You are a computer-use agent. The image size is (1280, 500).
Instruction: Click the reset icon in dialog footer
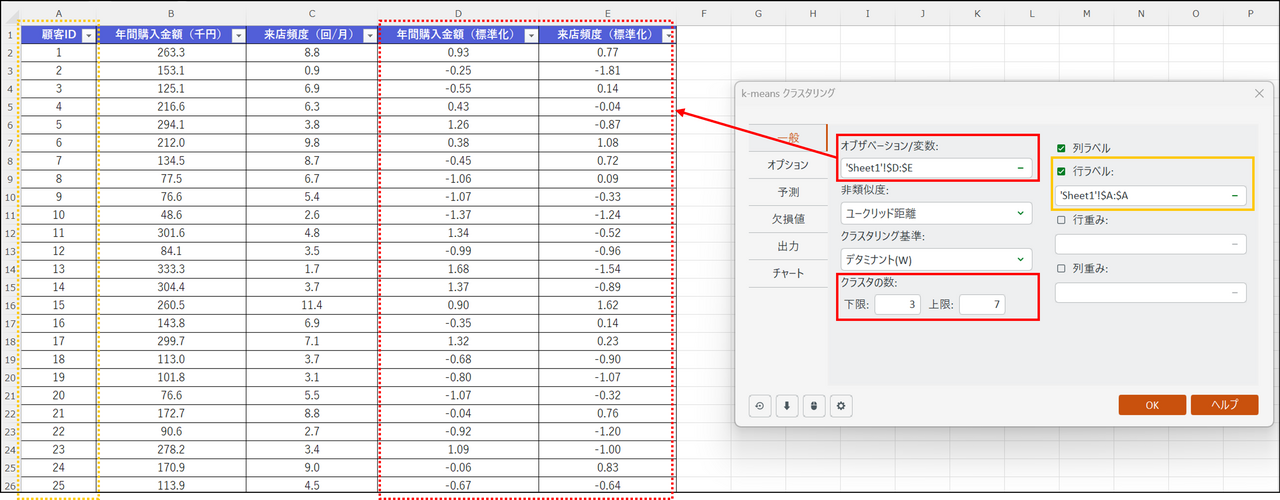point(759,405)
